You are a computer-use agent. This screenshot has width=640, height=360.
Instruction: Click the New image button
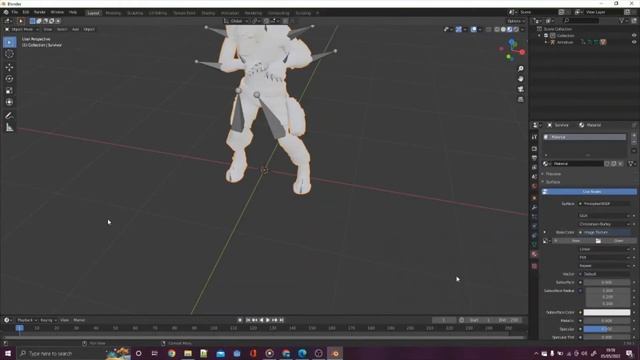pos(574,241)
